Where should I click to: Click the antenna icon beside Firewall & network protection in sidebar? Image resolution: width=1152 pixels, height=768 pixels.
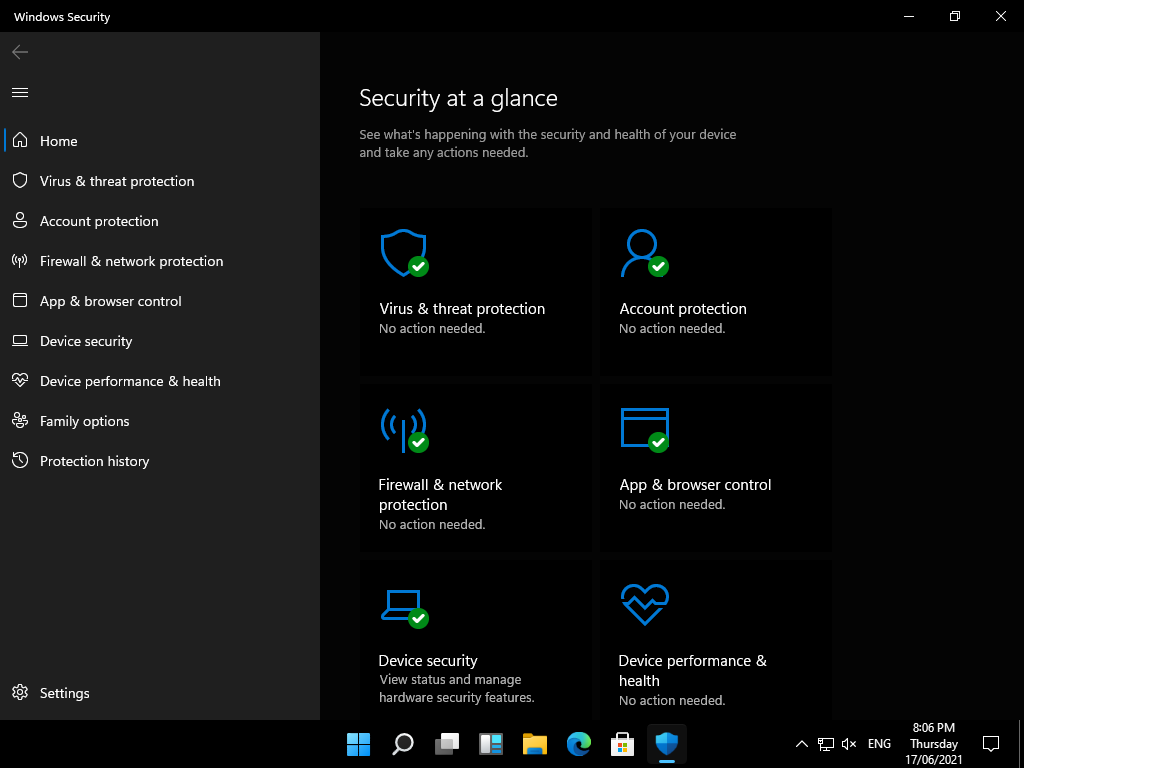(20, 260)
